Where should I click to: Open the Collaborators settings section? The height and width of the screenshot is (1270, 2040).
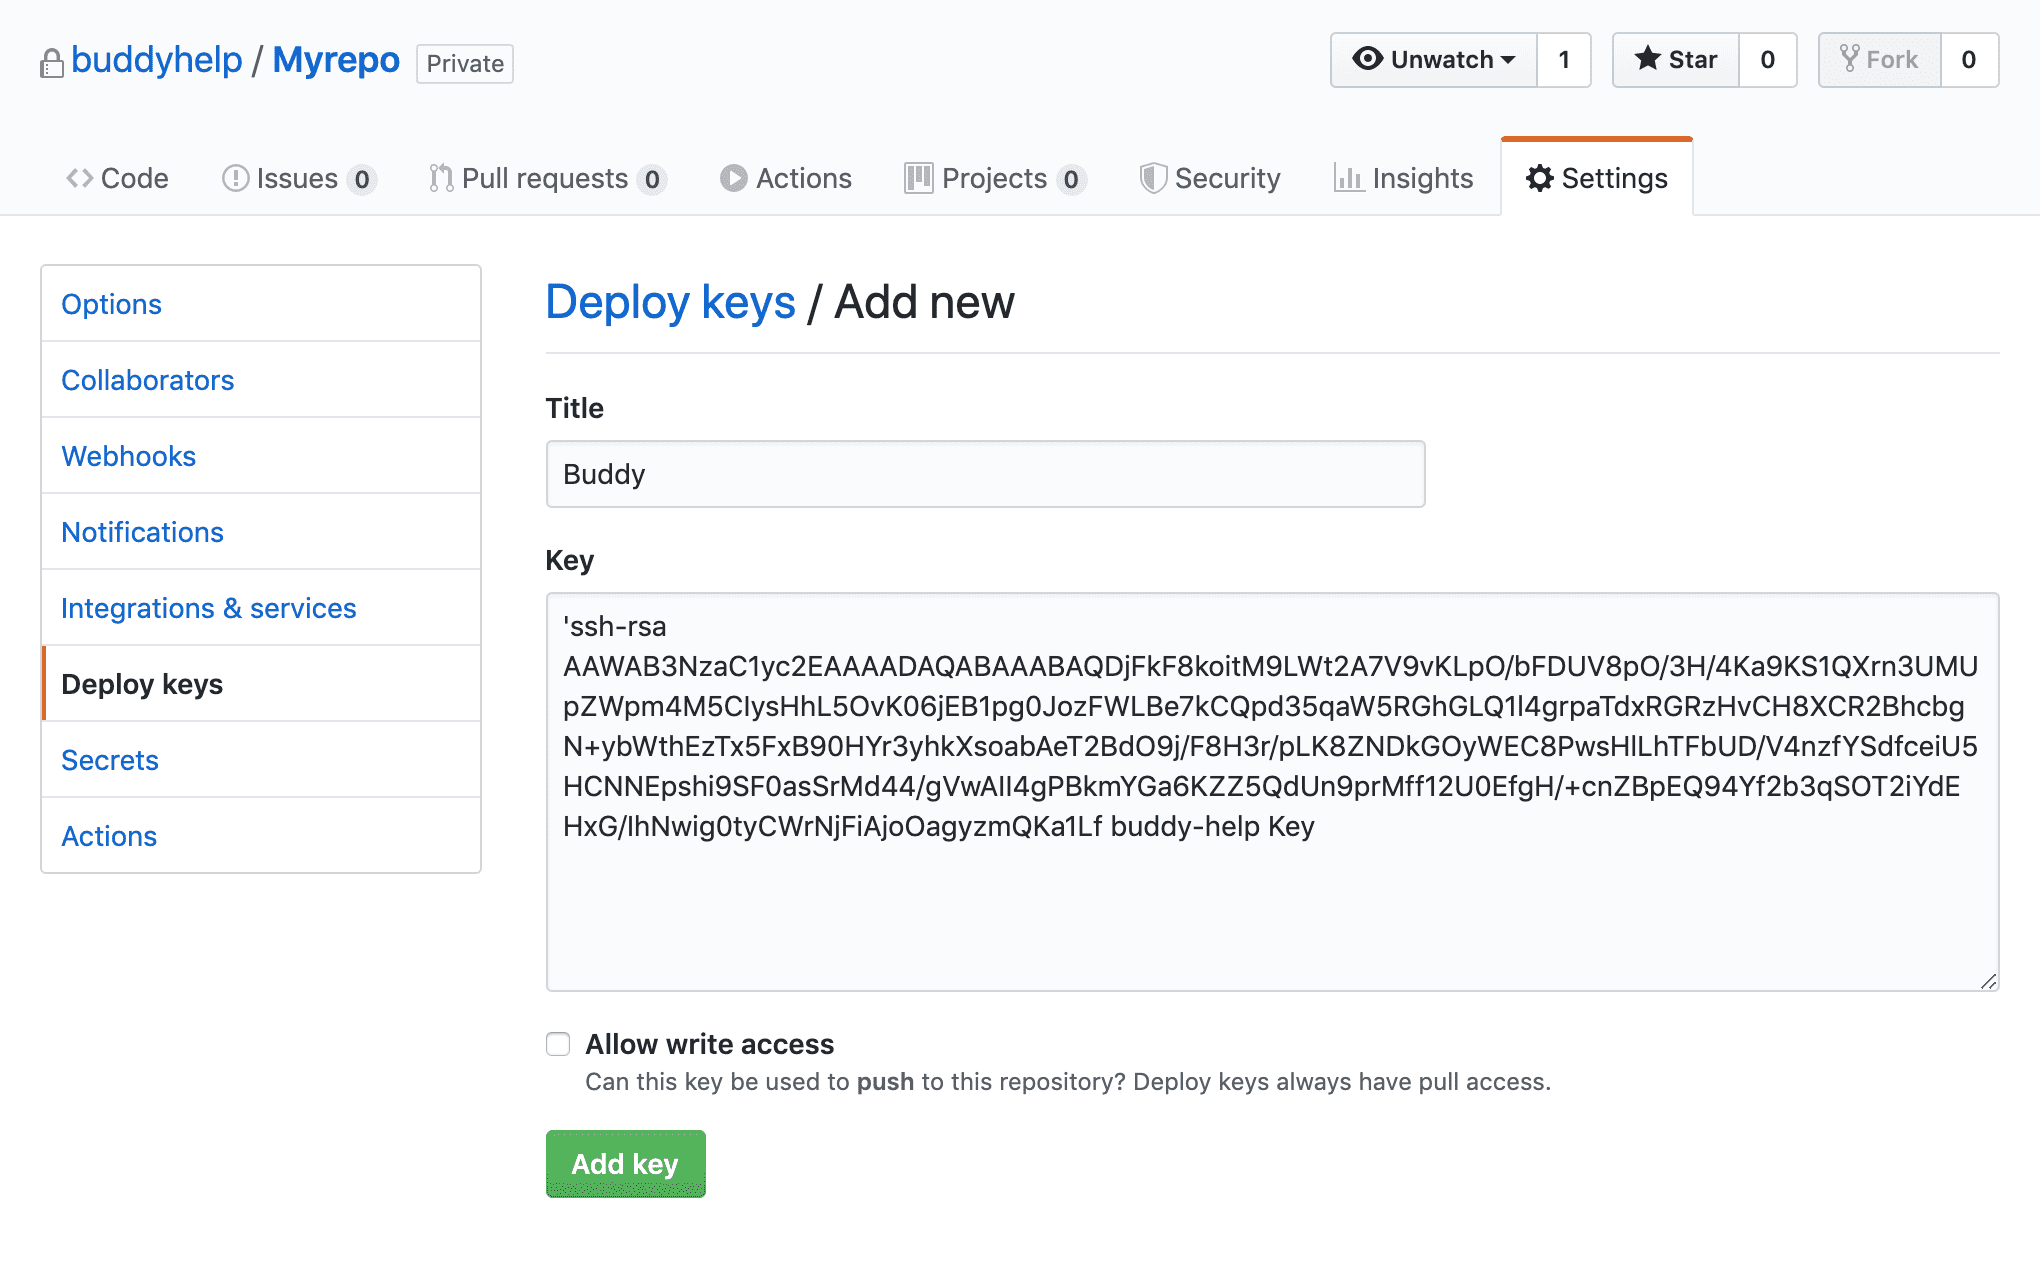pos(146,379)
